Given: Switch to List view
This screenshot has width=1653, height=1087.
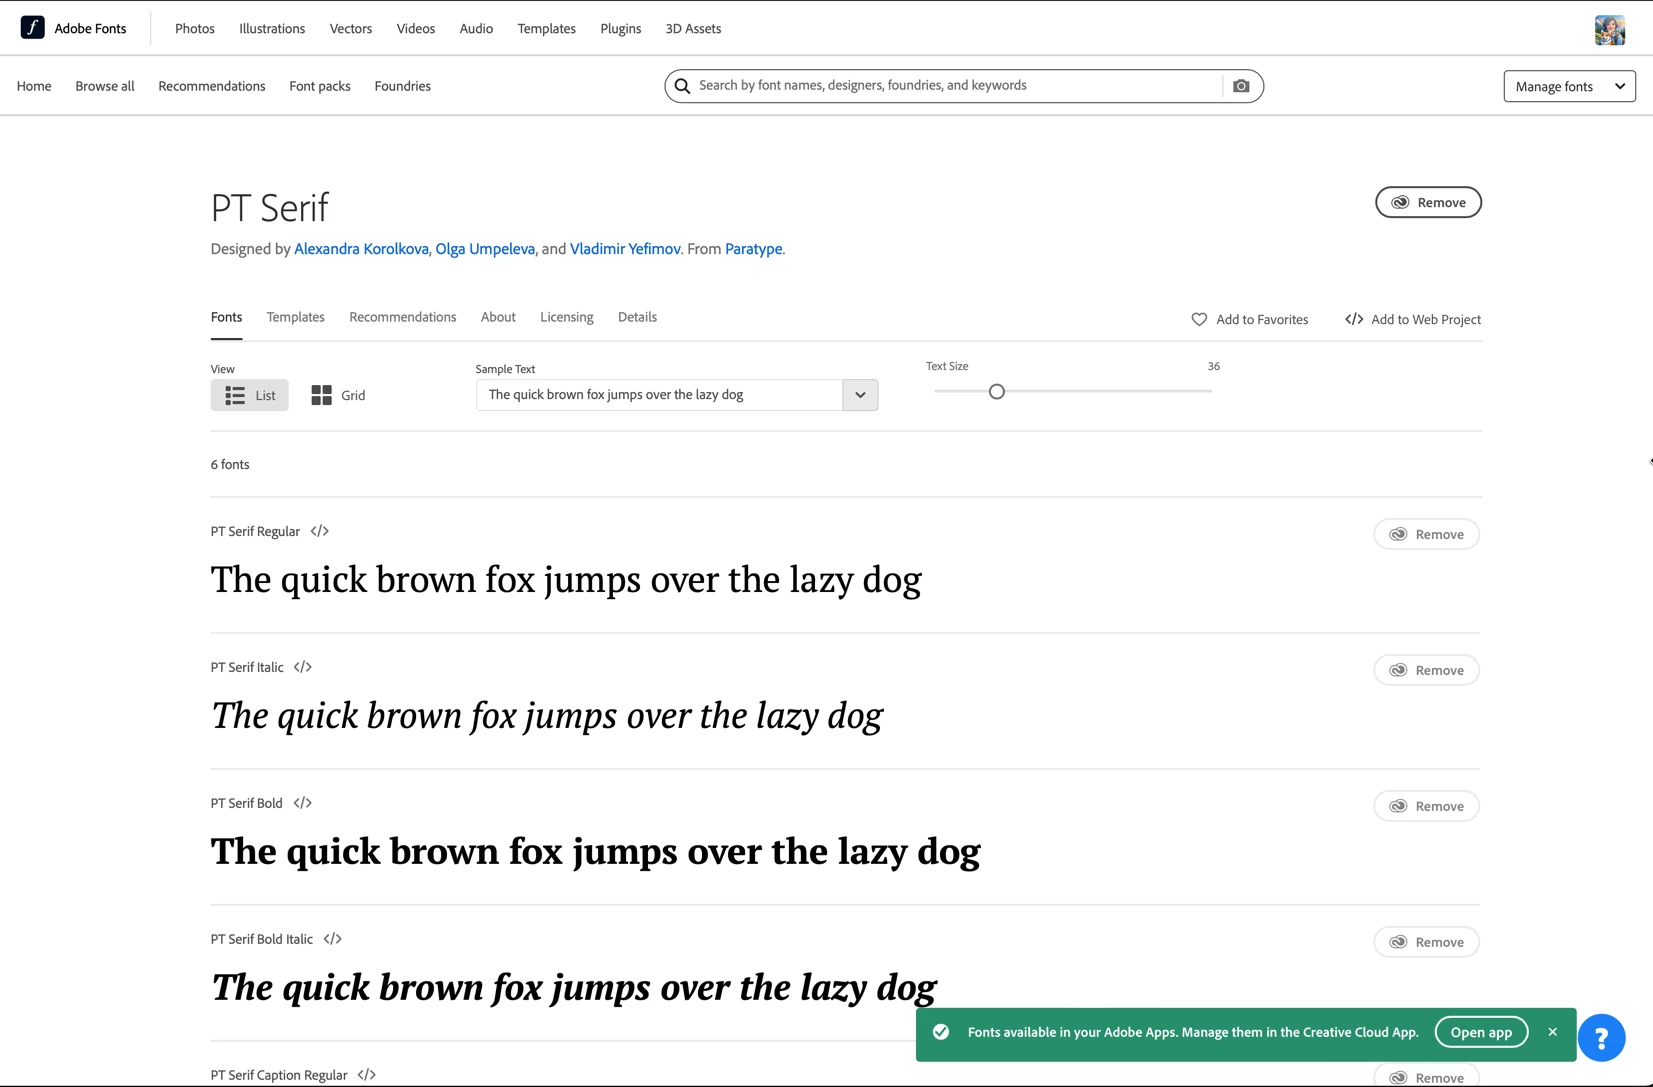Looking at the screenshot, I should point(250,395).
